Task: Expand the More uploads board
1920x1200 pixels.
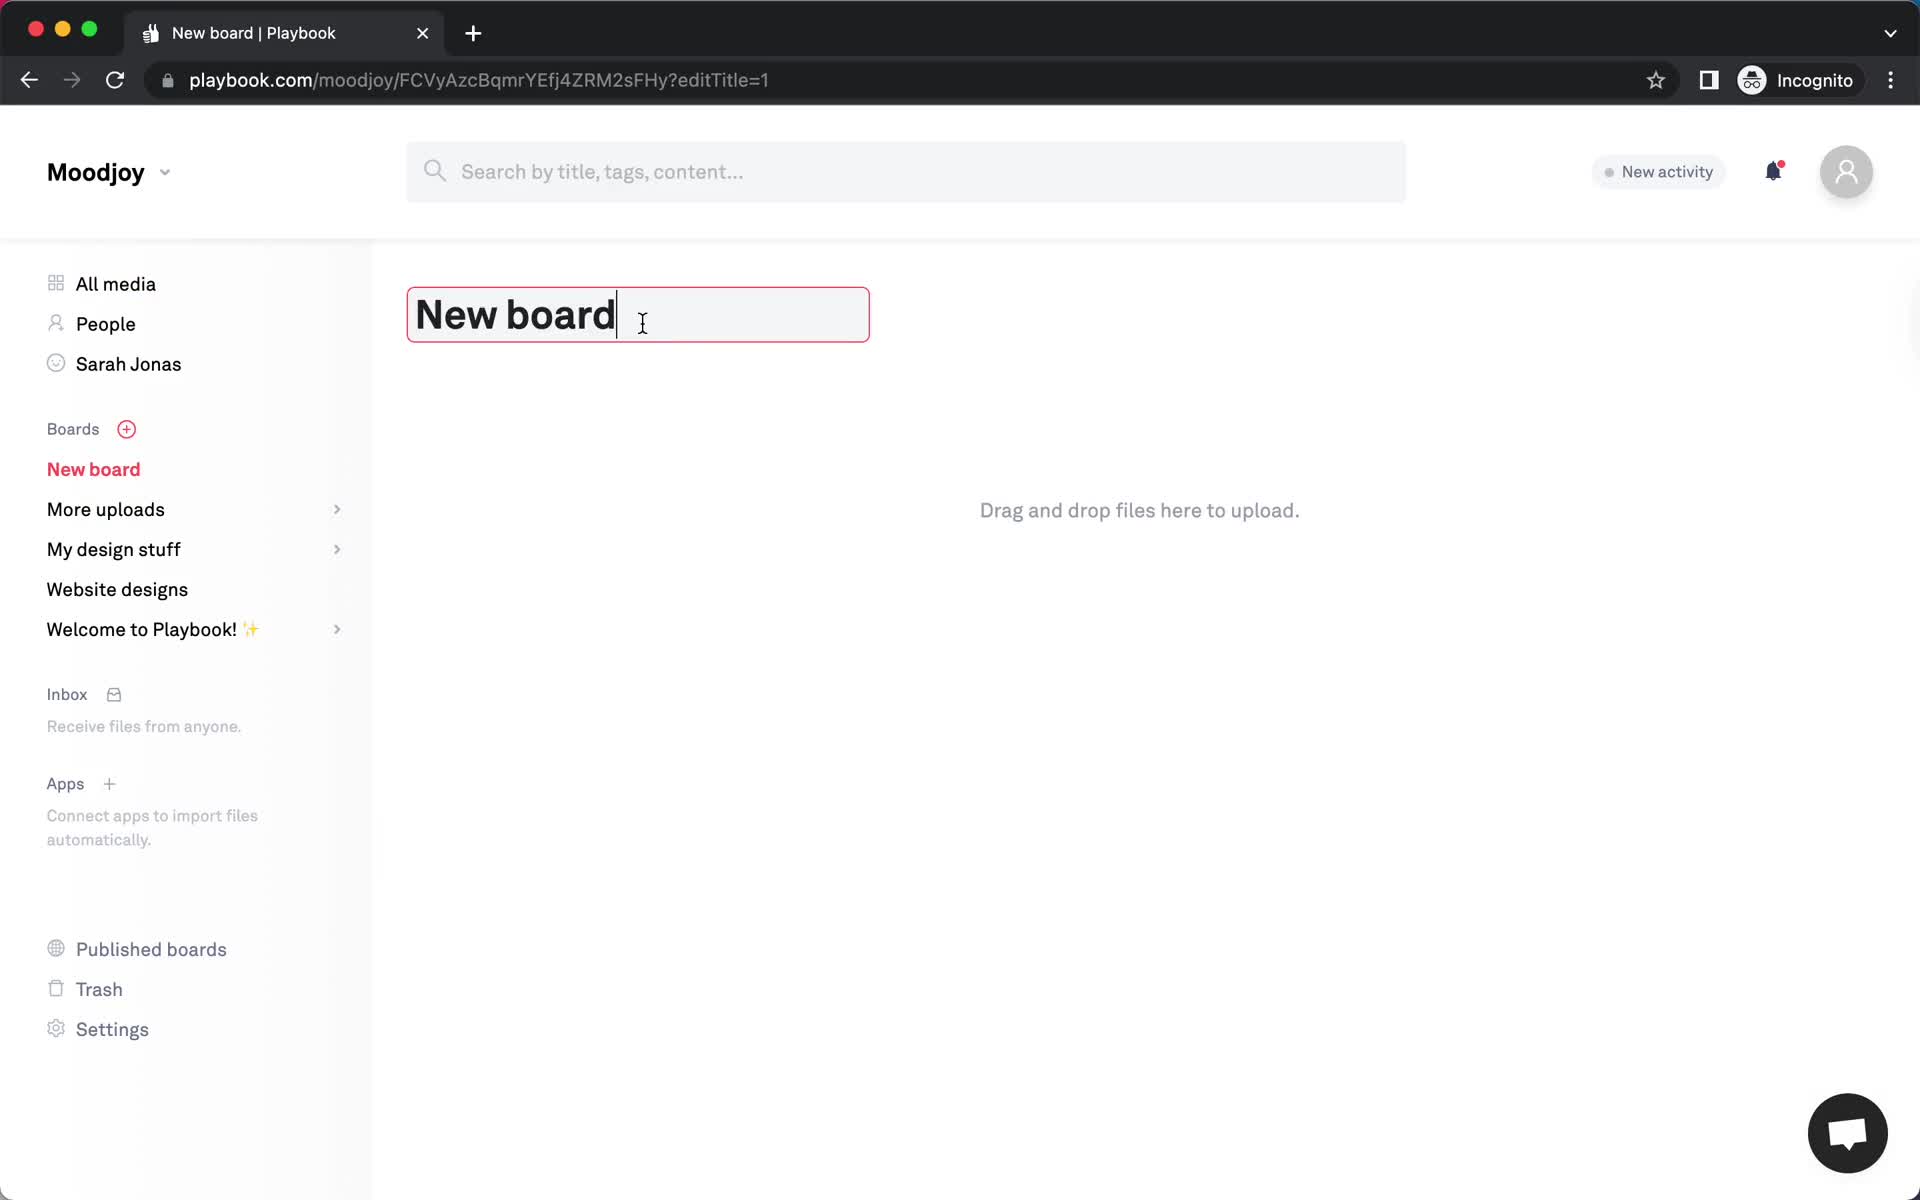Action: [x=336, y=509]
